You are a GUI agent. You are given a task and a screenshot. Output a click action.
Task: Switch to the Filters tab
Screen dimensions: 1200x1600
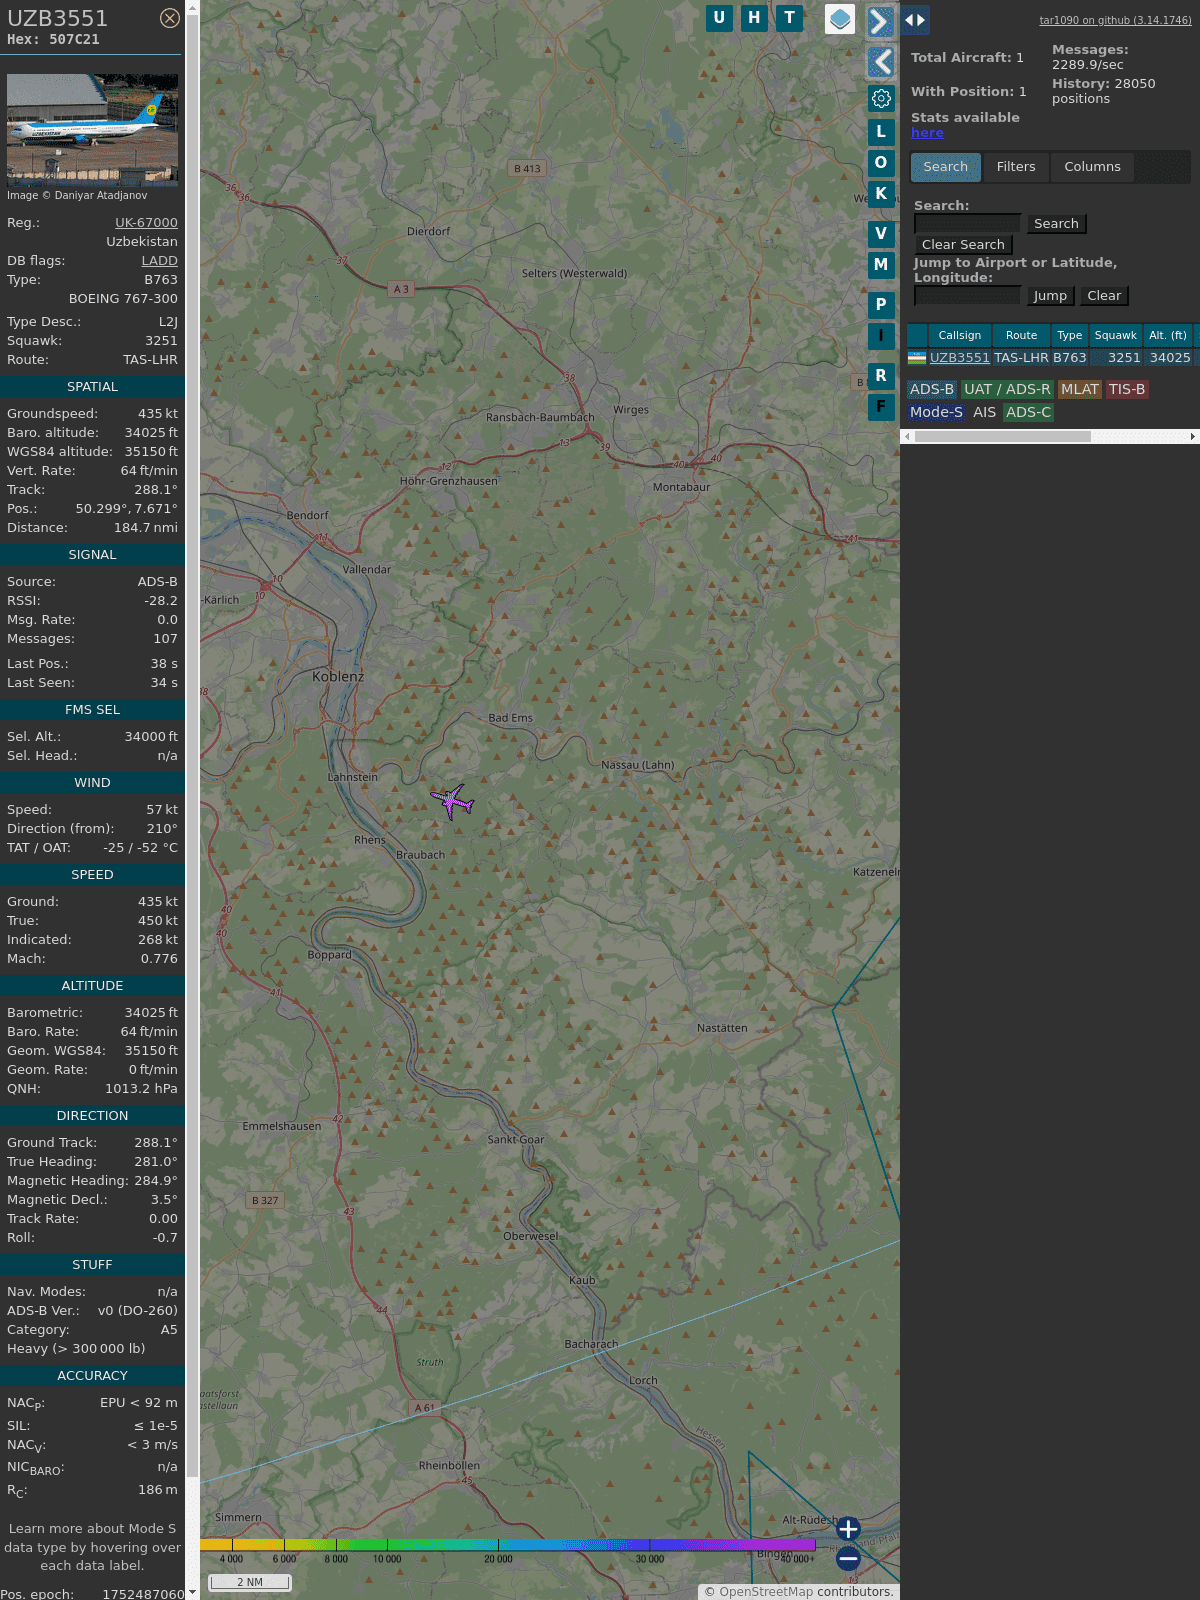[1015, 167]
